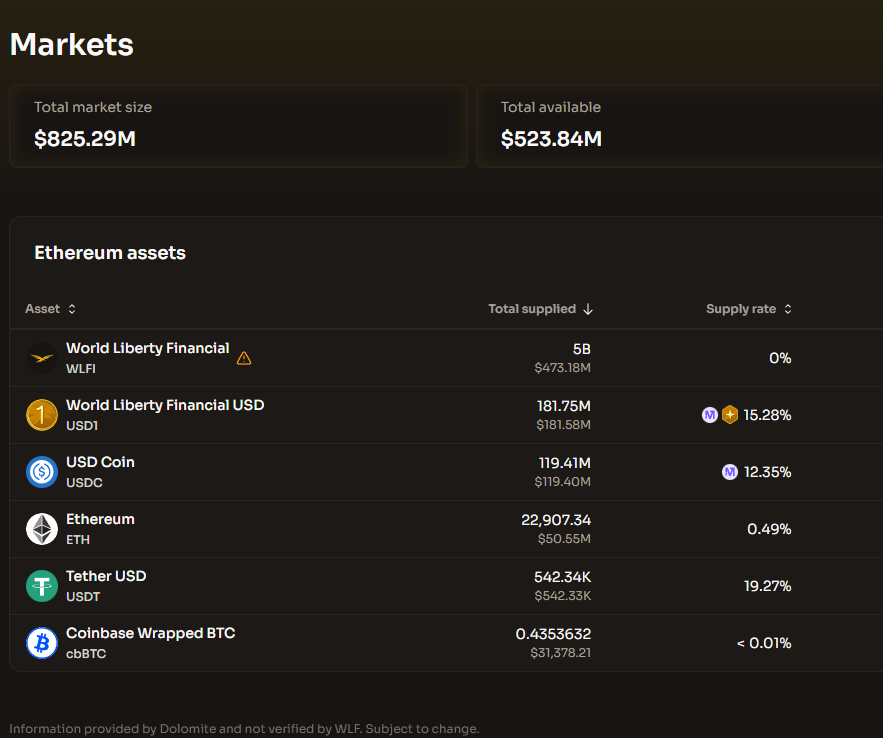Sort the table by Asset column
This screenshot has height=738, width=883.
[x=50, y=308]
